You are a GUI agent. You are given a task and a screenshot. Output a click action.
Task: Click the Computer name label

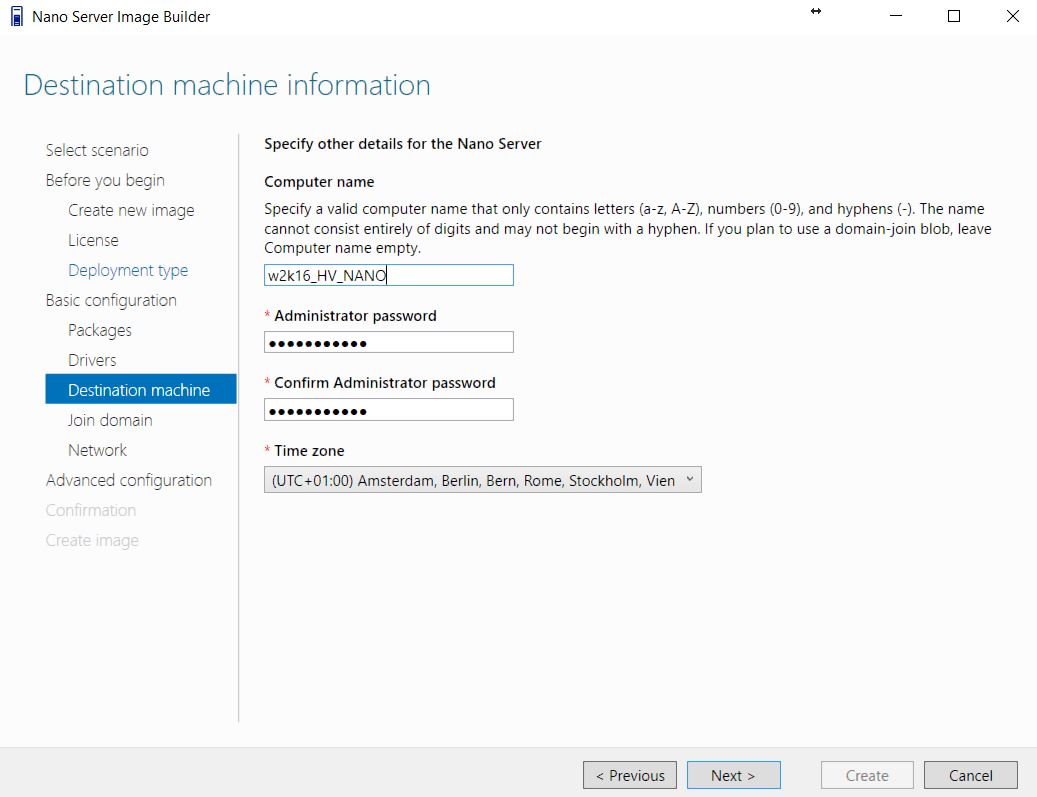tap(319, 182)
